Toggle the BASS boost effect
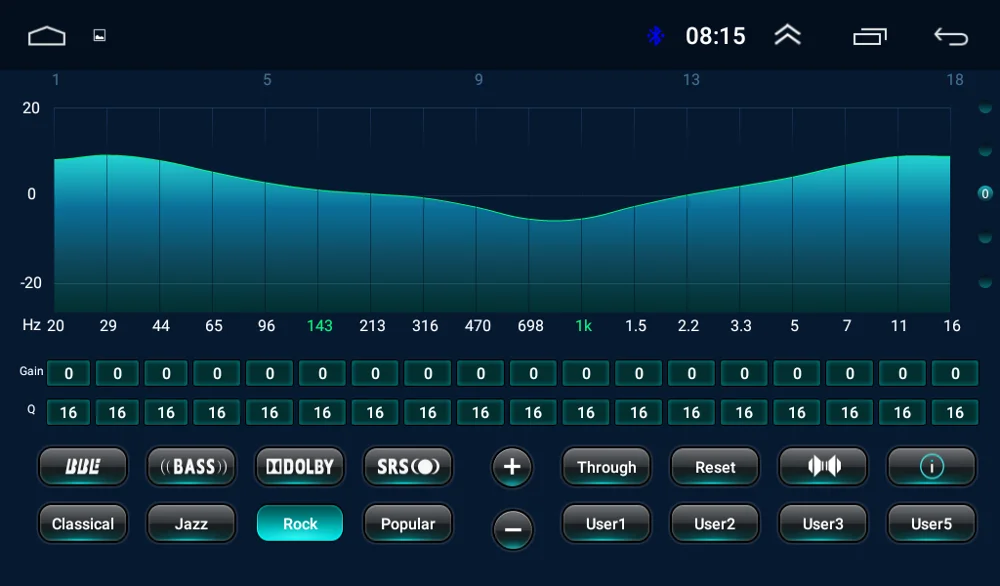This screenshot has height=586, width=1000. pyautogui.click(x=191, y=467)
